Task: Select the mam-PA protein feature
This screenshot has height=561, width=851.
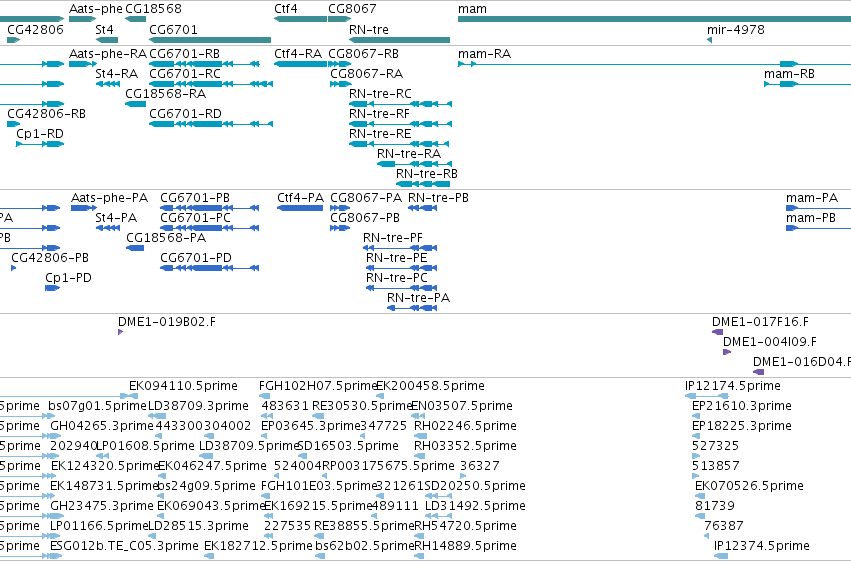Action: coord(818,208)
